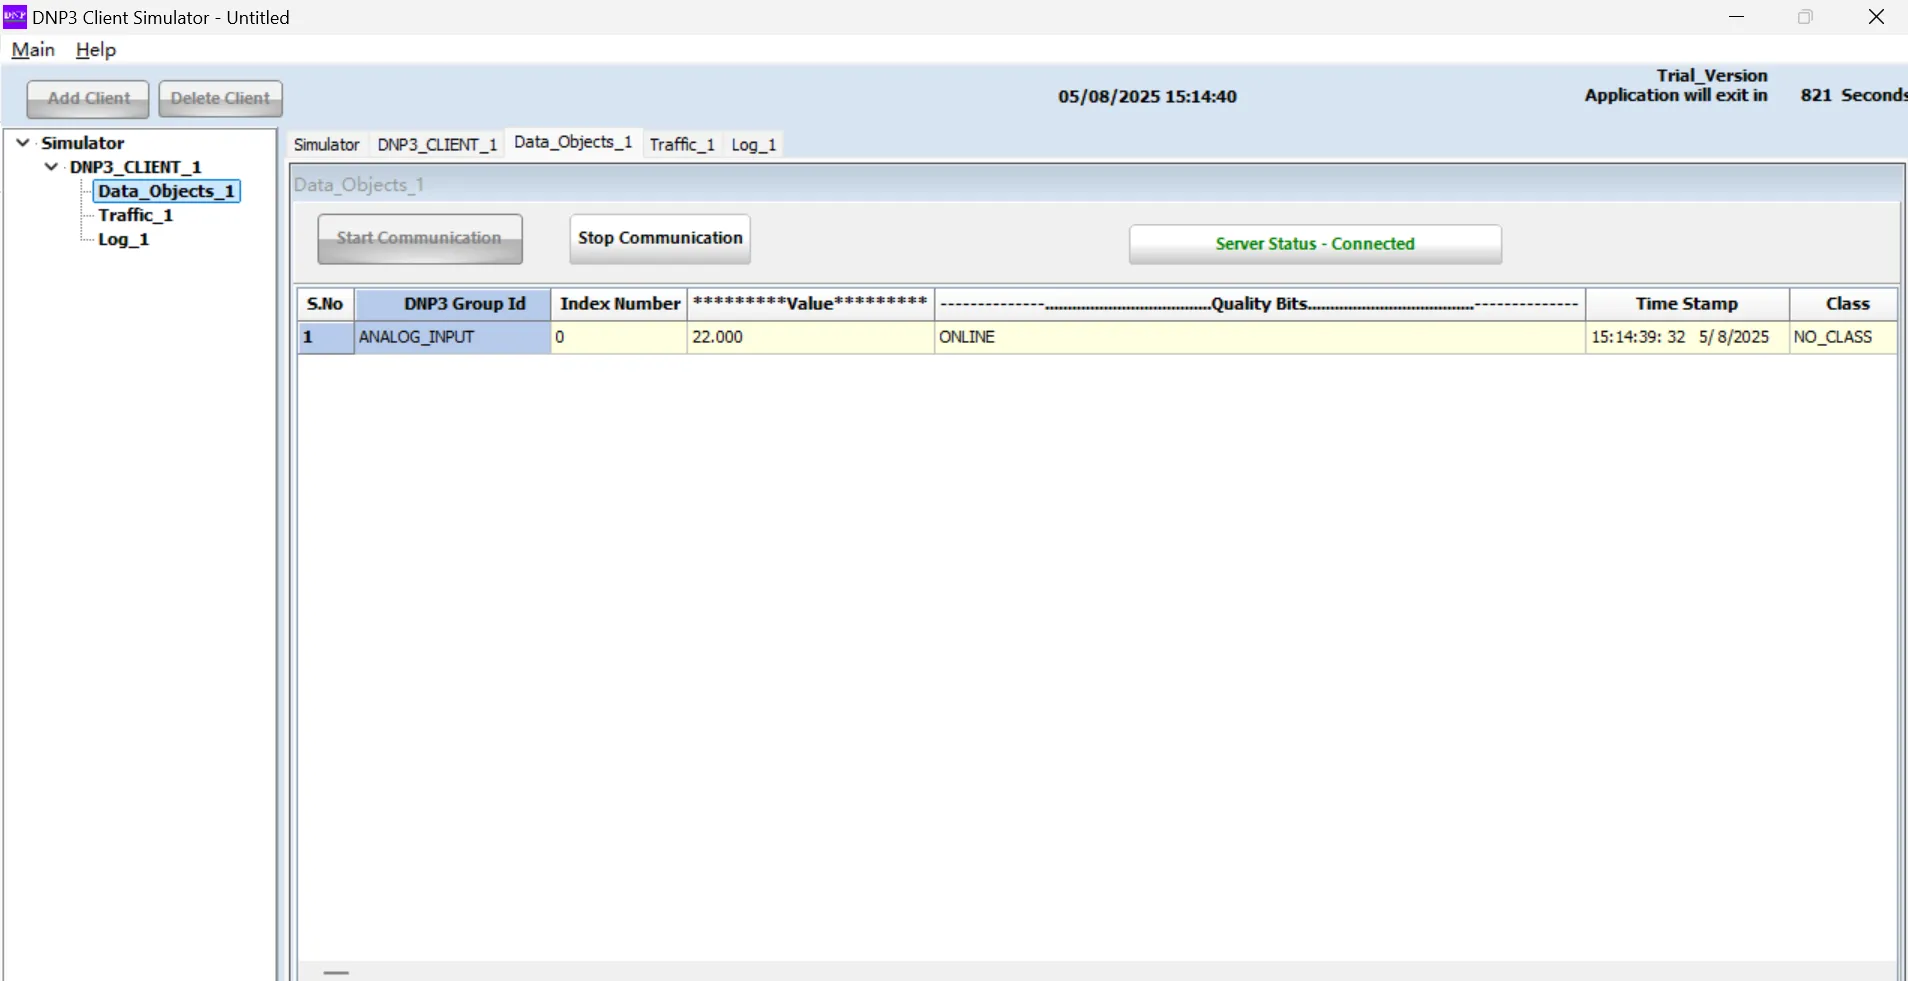Click the 821 Seconds countdown text

click(1853, 95)
